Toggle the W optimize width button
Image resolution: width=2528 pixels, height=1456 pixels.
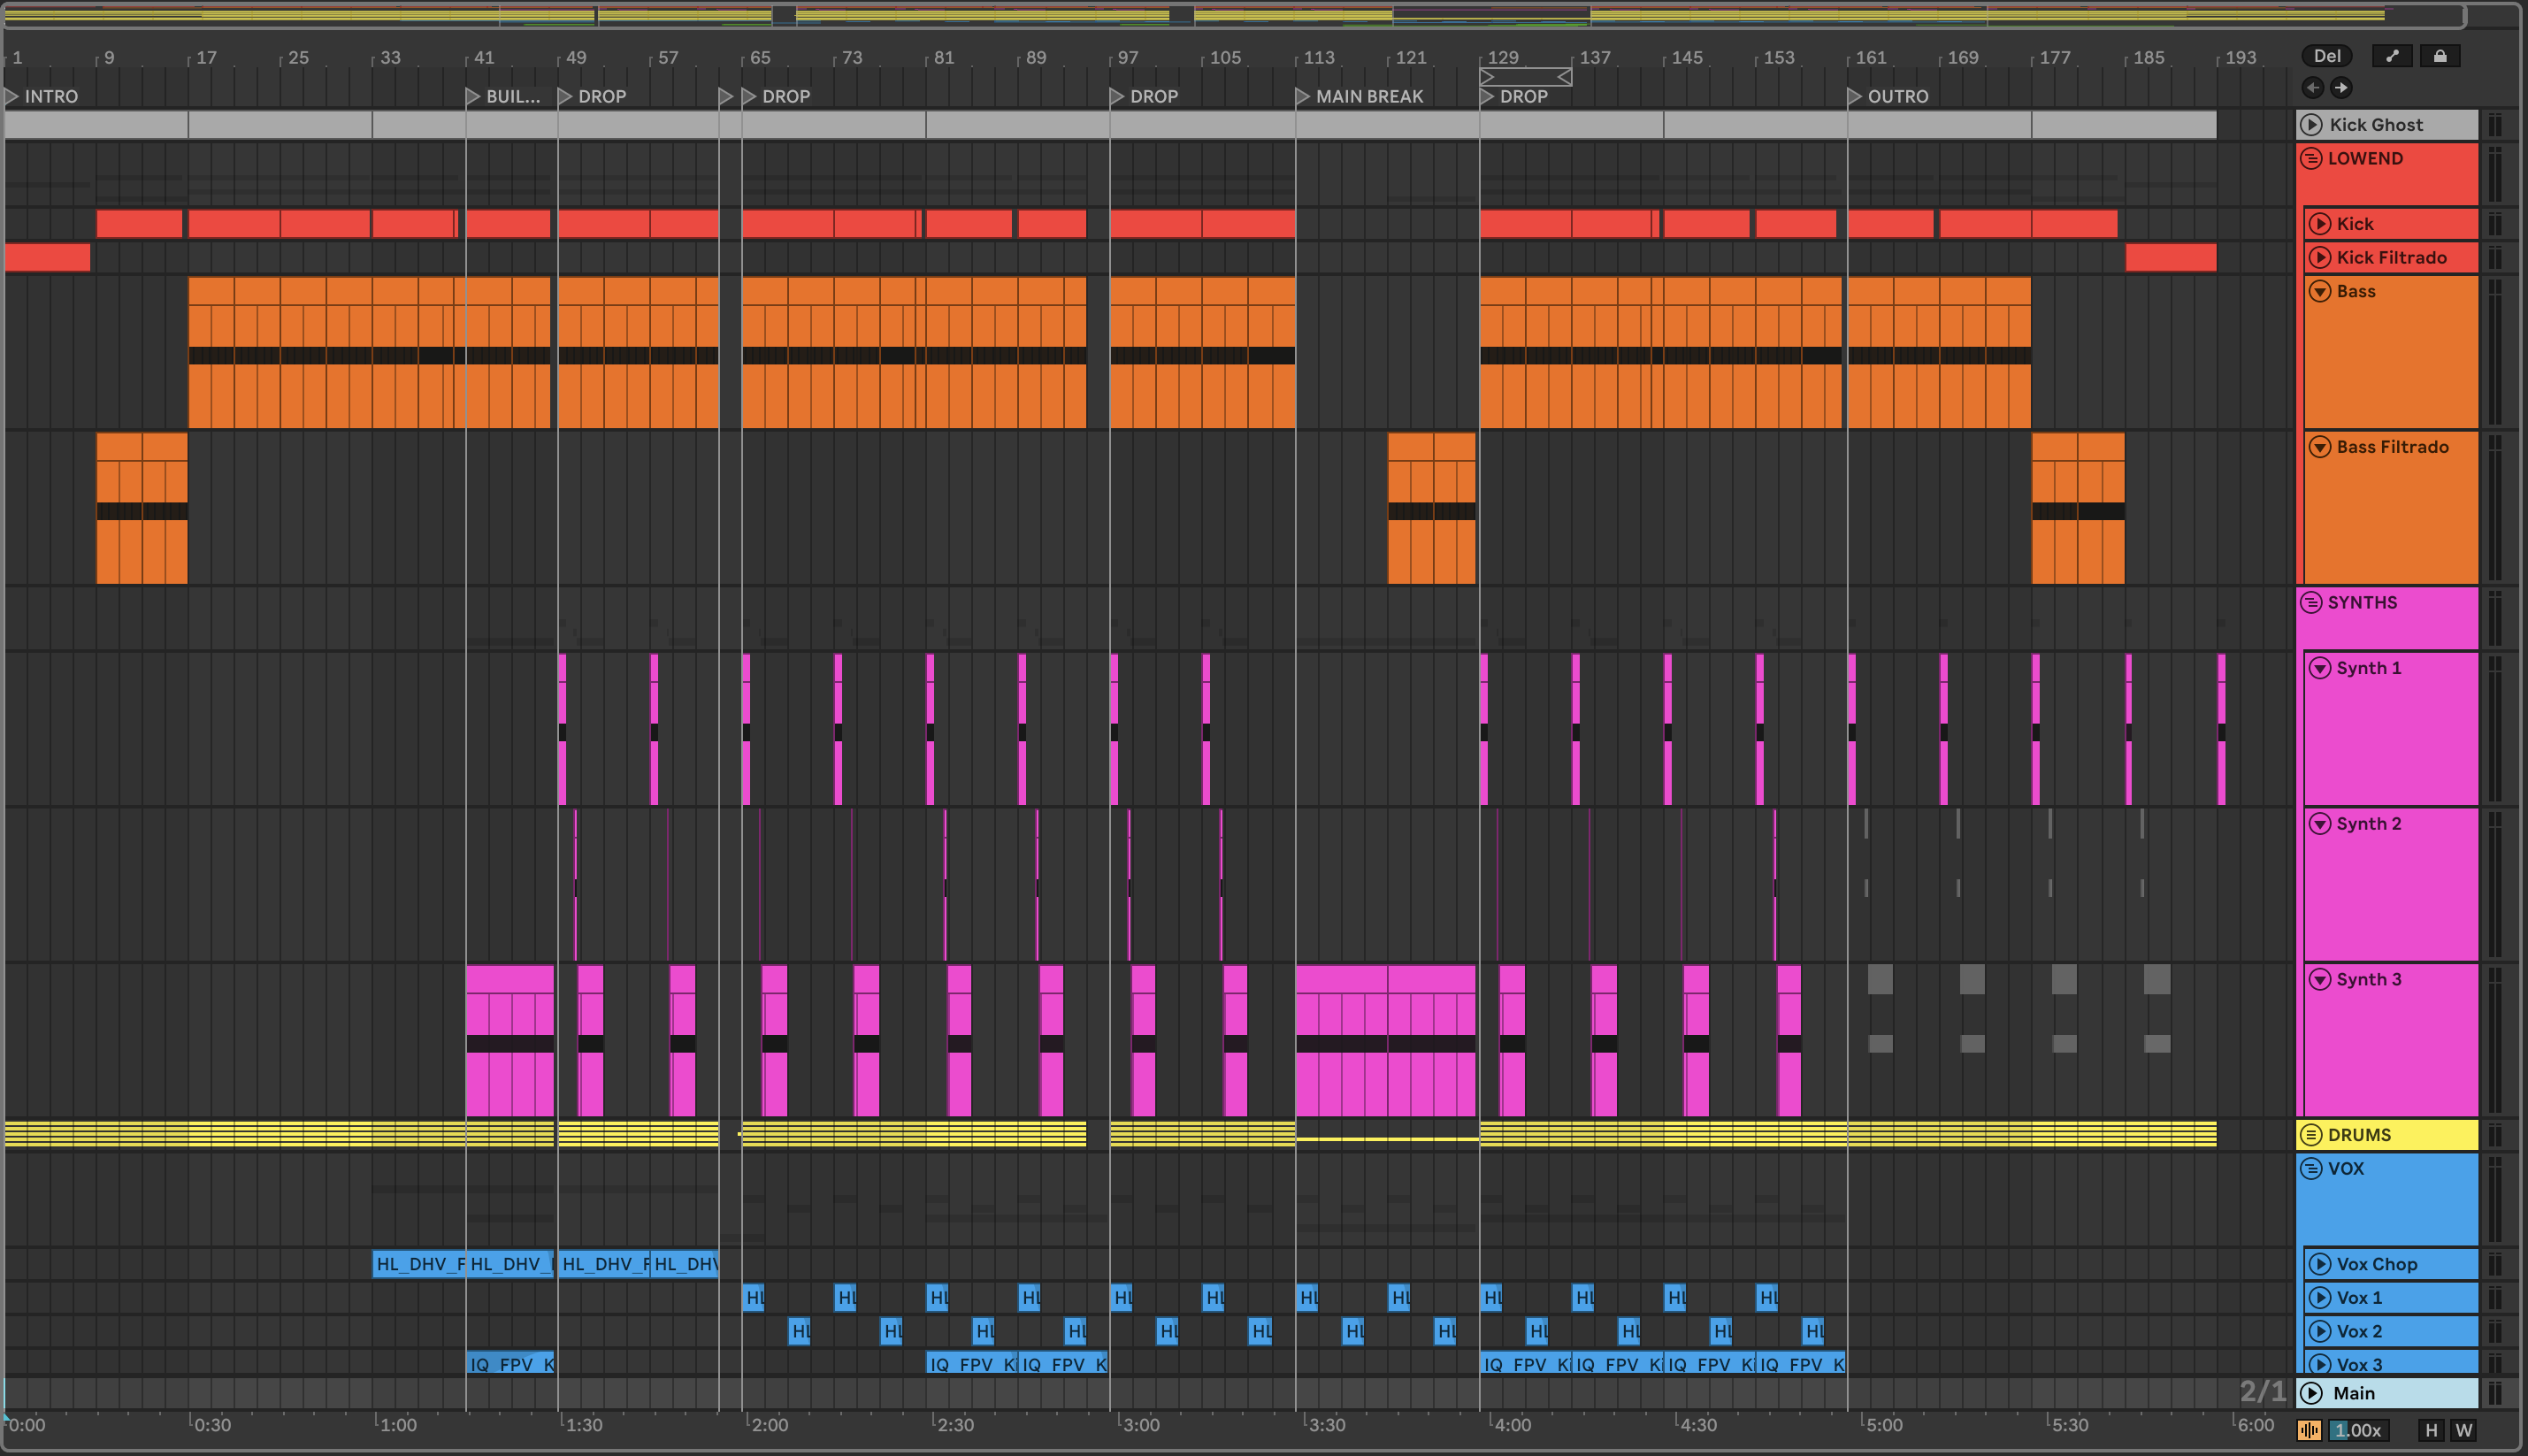tap(2463, 1430)
